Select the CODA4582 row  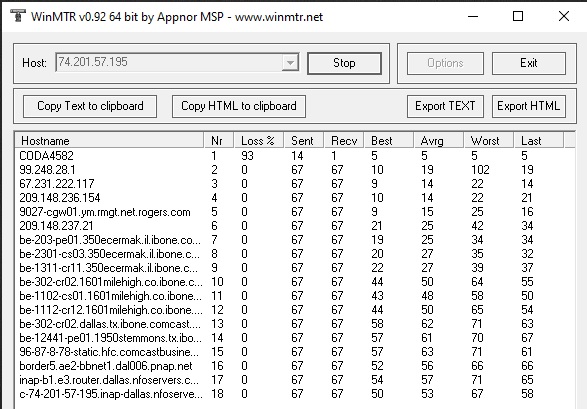click(x=295, y=156)
